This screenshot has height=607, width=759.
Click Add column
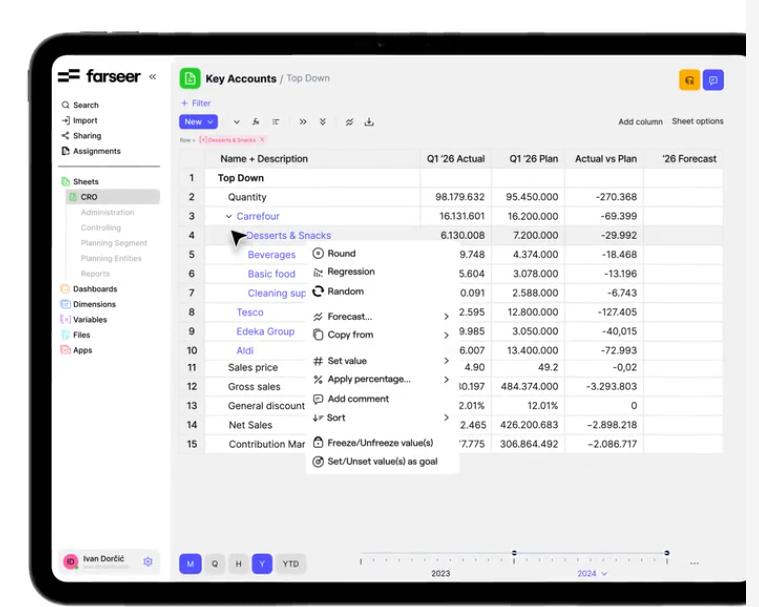[640, 121]
